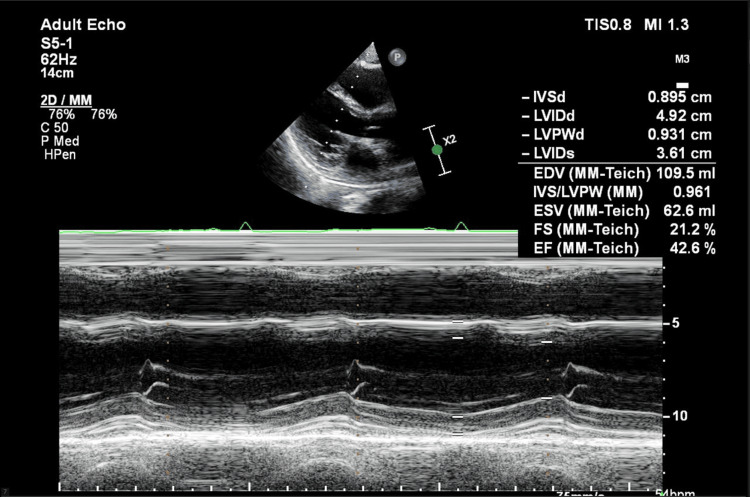750x497 pixels.
Task: Select the S5-1 transducer label
Action: (x=57, y=44)
